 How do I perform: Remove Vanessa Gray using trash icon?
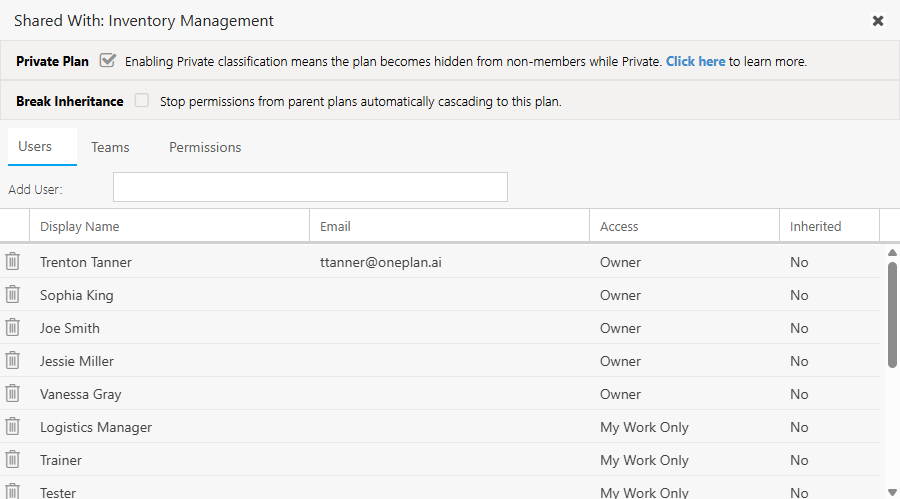click(x=13, y=393)
